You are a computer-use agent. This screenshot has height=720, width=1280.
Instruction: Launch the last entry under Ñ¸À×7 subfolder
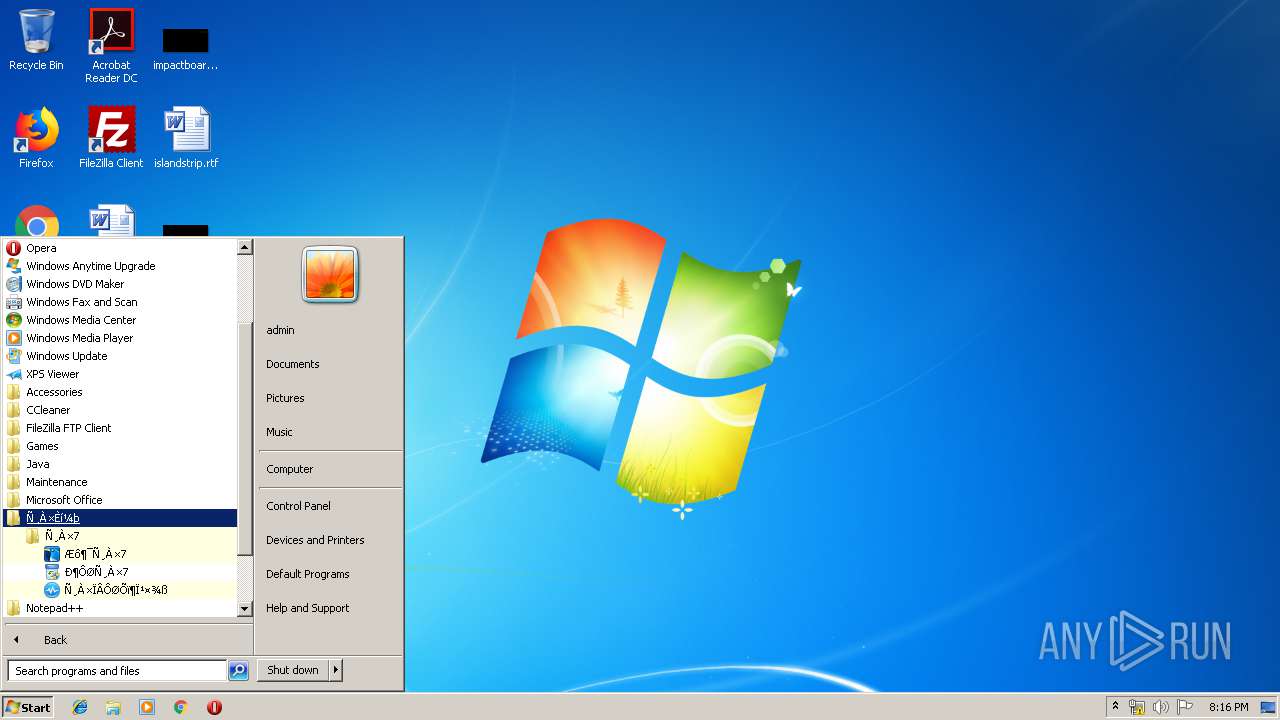[x=120, y=590]
